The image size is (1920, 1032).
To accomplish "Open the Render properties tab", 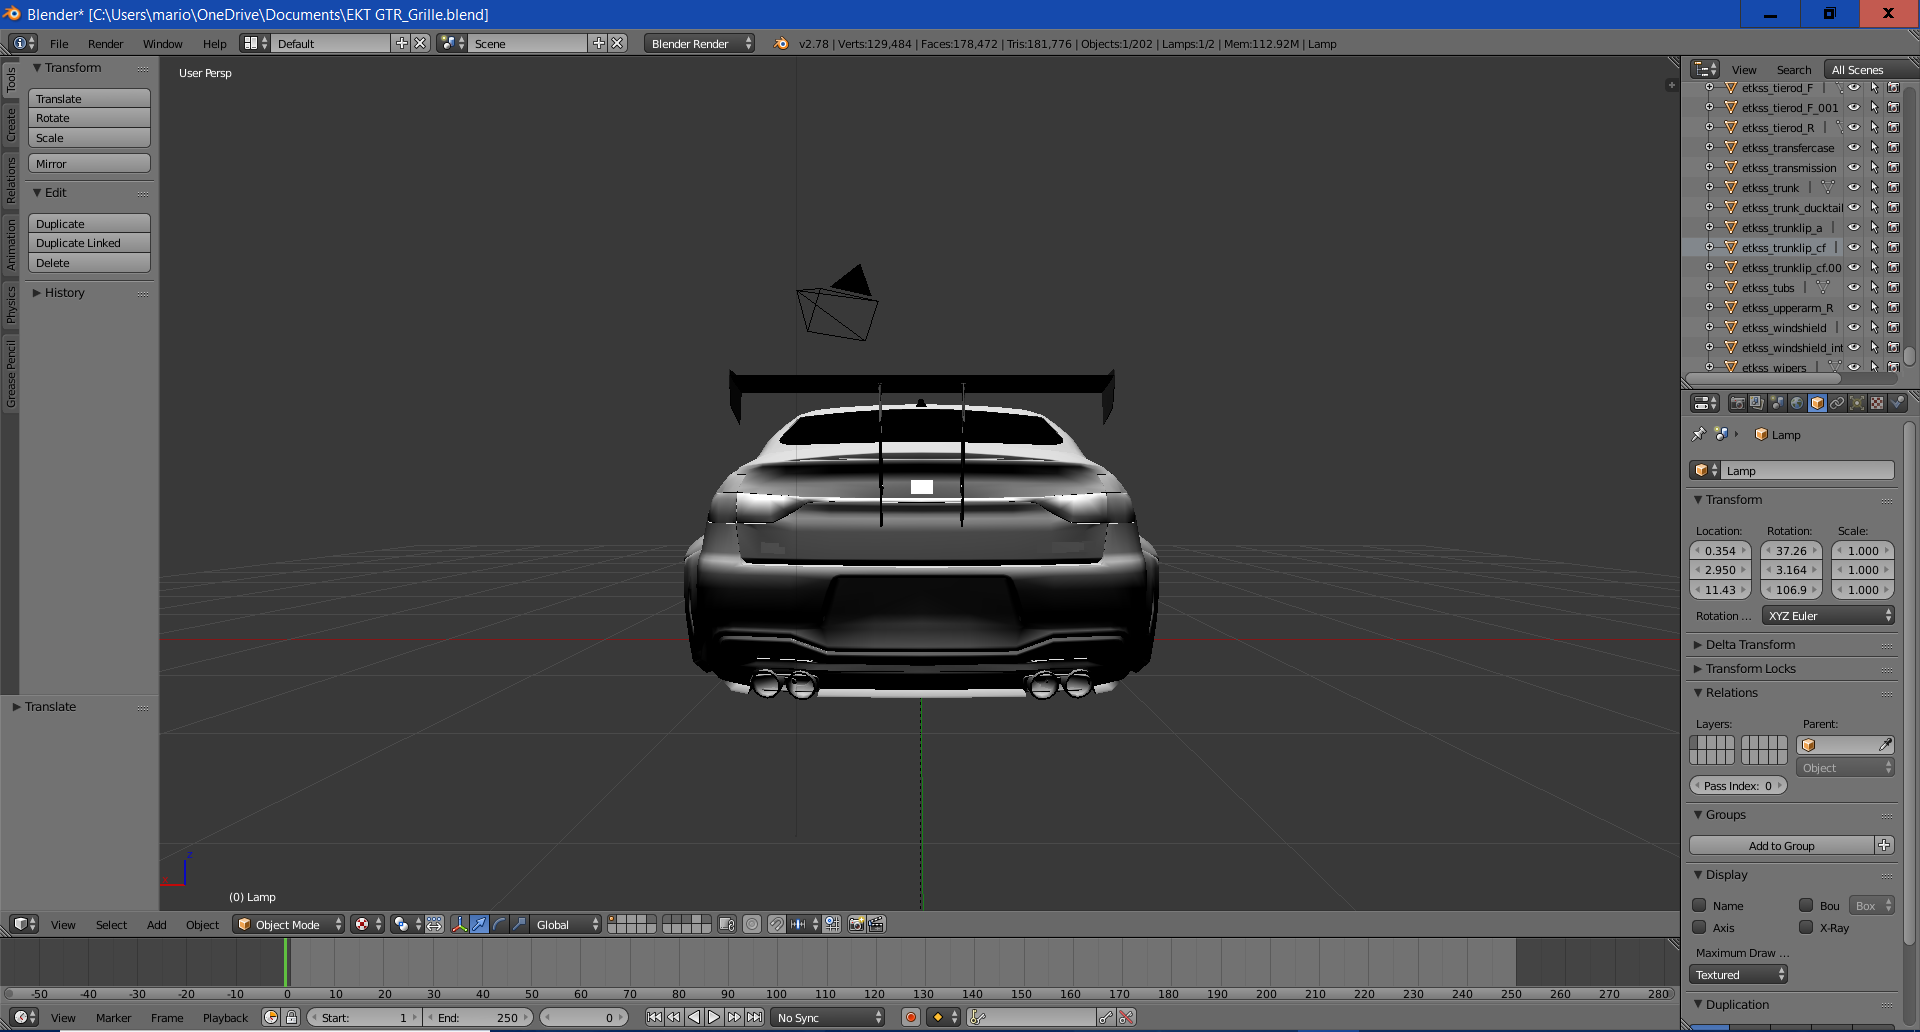I will tap(1737, 403).
